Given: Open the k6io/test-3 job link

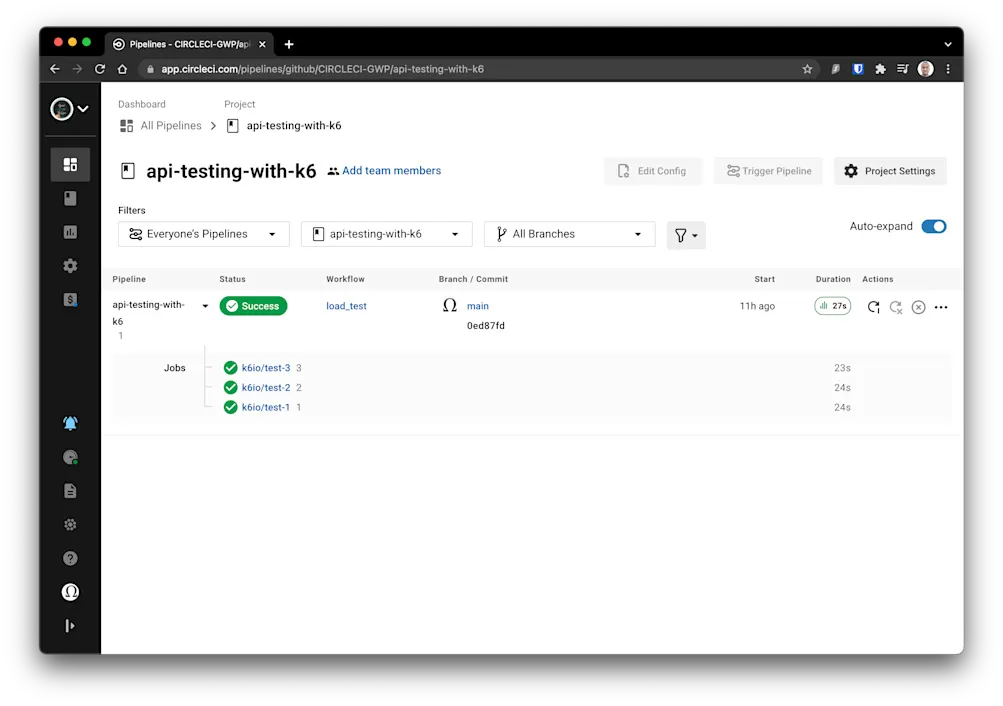Looking at the screenshot, I should pyautogui.click(x=266, y=368).
